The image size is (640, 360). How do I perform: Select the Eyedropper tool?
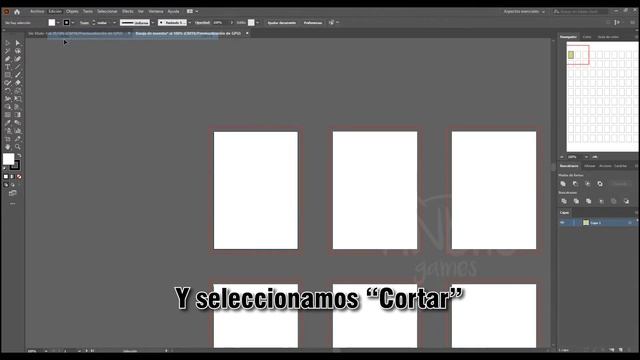click(8, 123)
